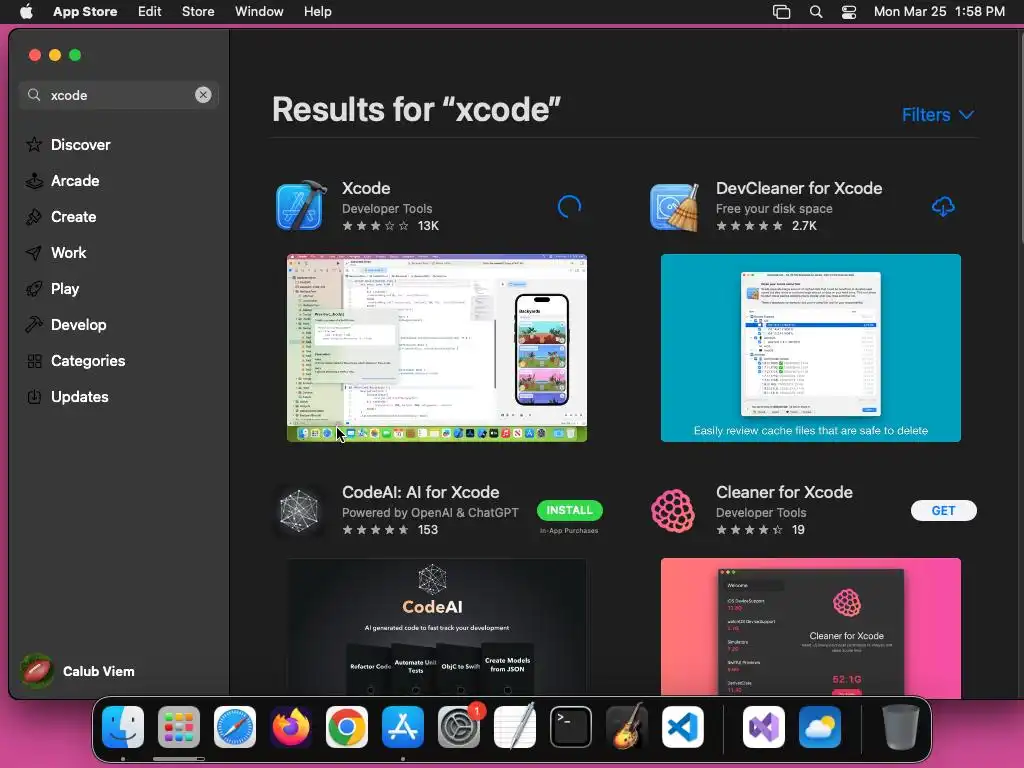Launch GarageBand from the Dock

(627, 727)
